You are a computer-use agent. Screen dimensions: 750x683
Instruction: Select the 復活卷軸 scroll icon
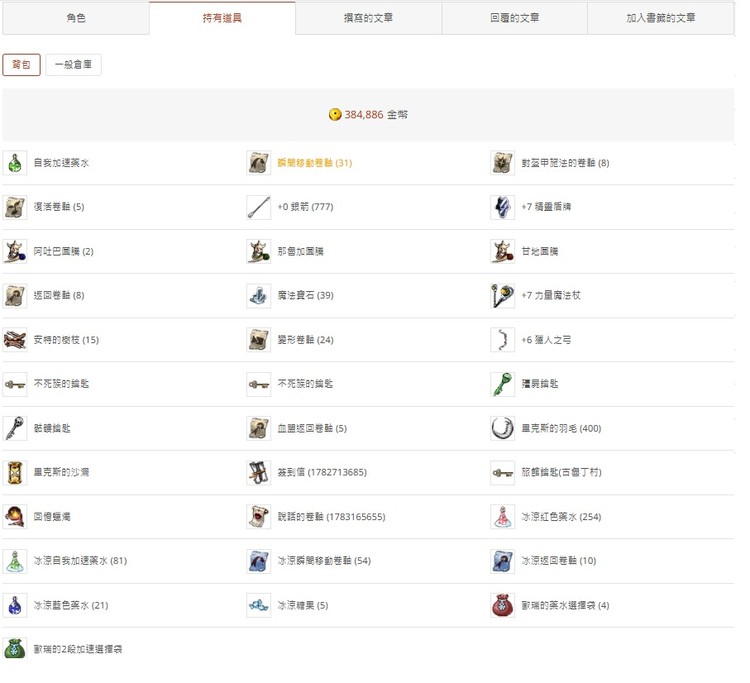(x=15, y=207)
